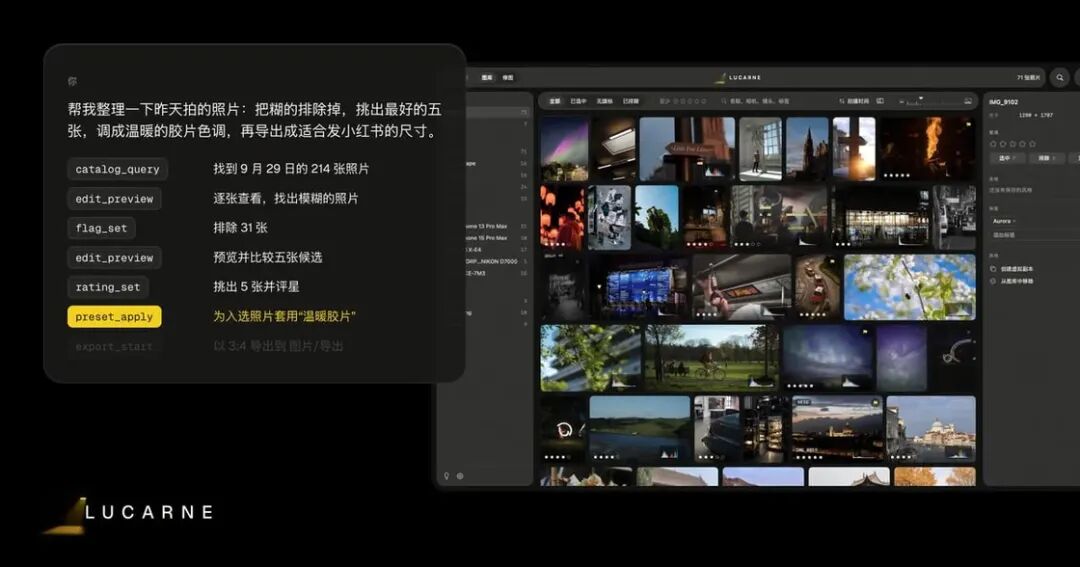1080x567 pixels.
Task: Click the large-thumbnail icon beside the size slider
Action: coord(968,101)
